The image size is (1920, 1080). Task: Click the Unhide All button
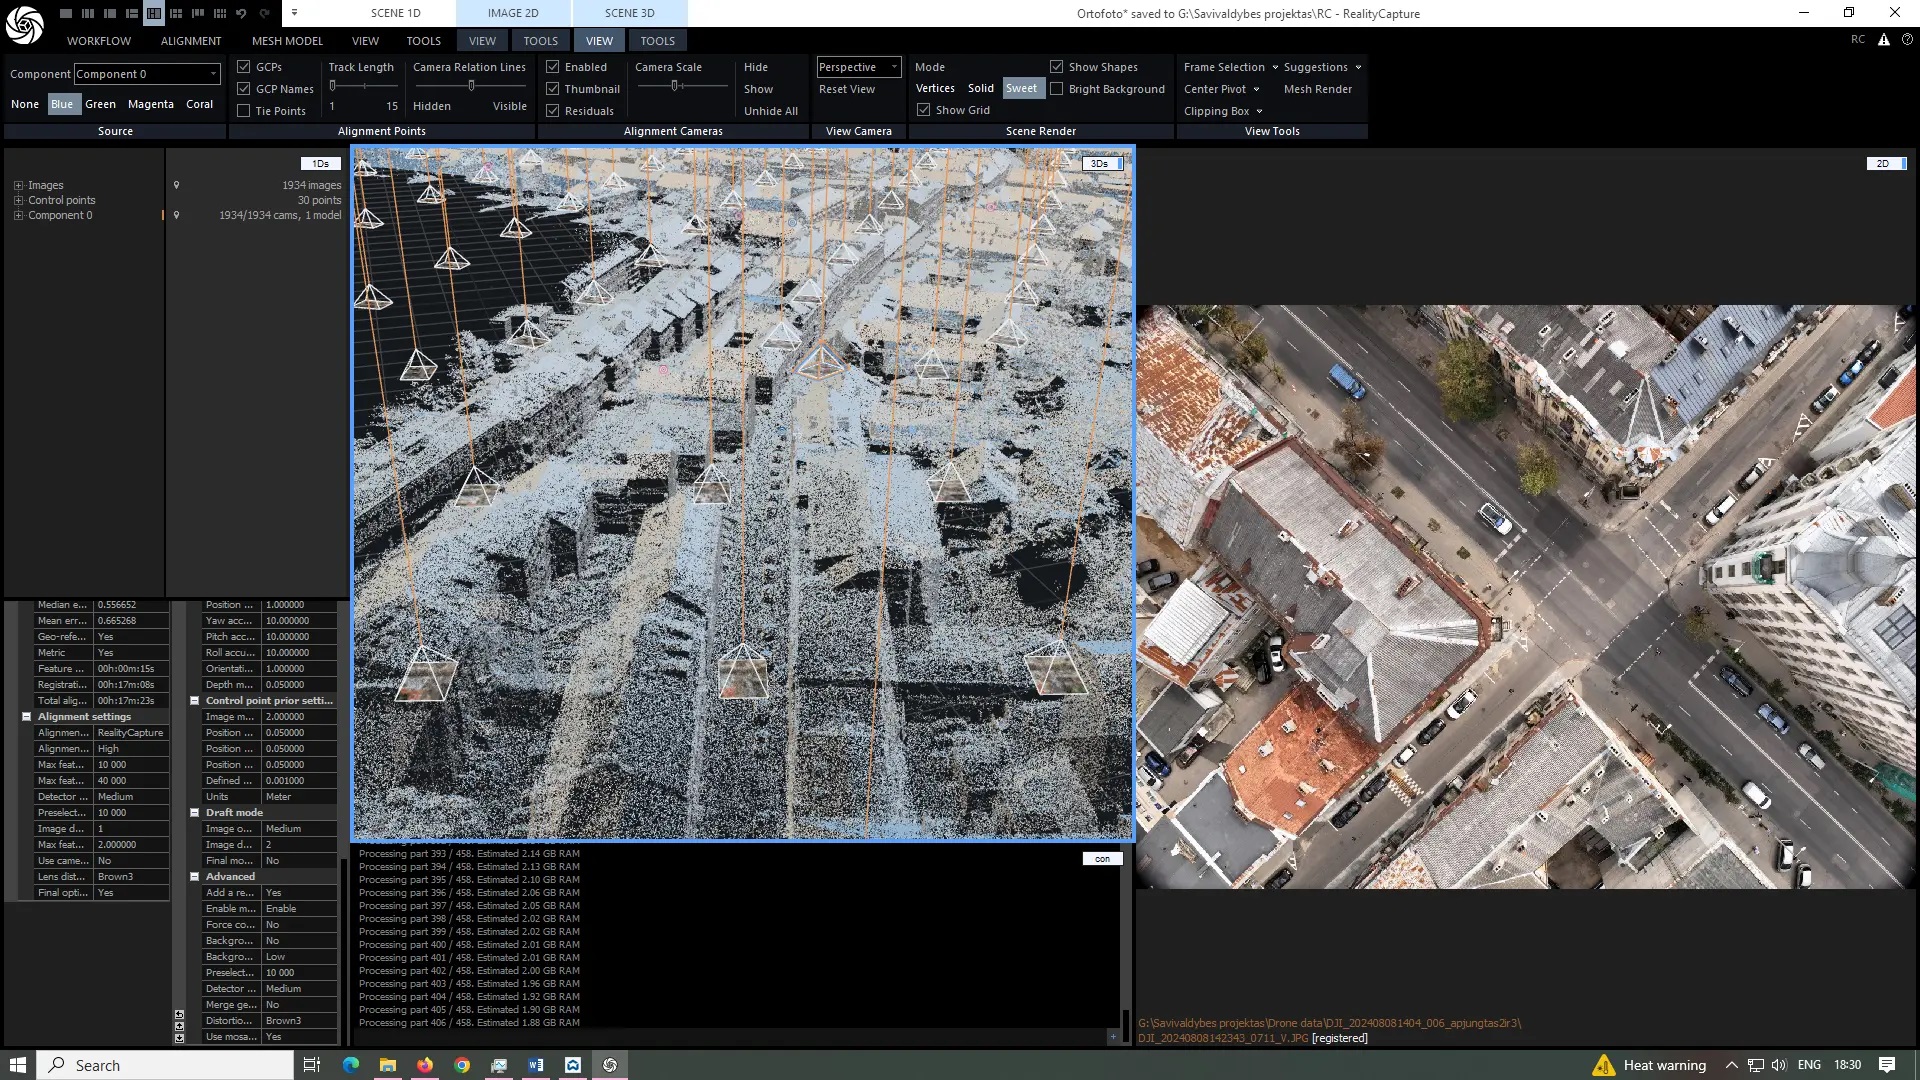pyautogui.click(x=770, y=111)
